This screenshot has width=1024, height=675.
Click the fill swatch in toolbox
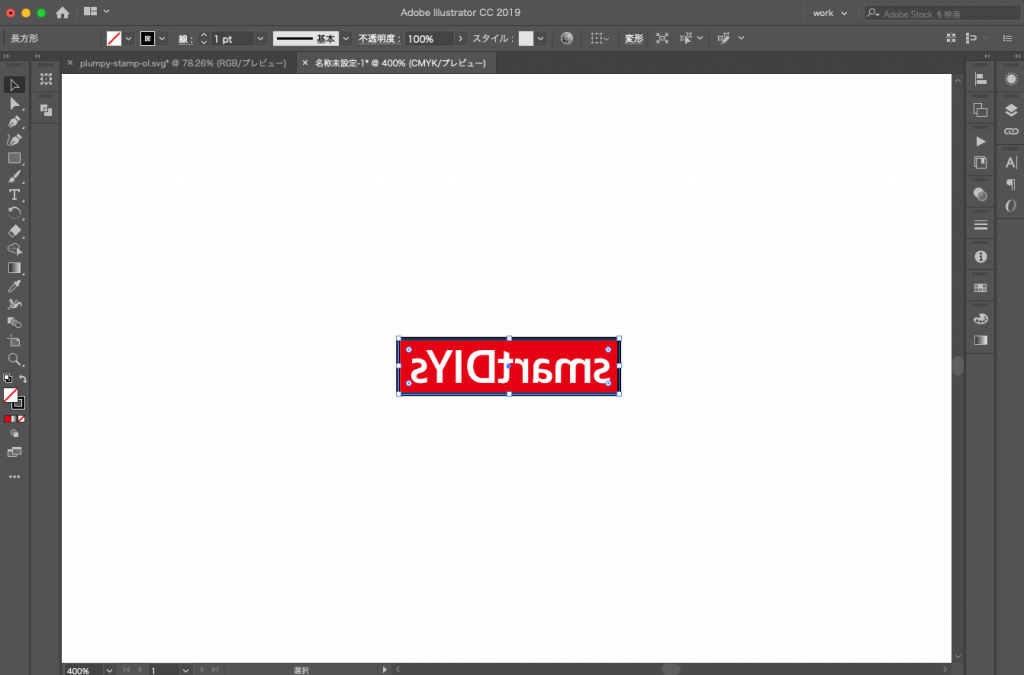[x=10, y=394]
